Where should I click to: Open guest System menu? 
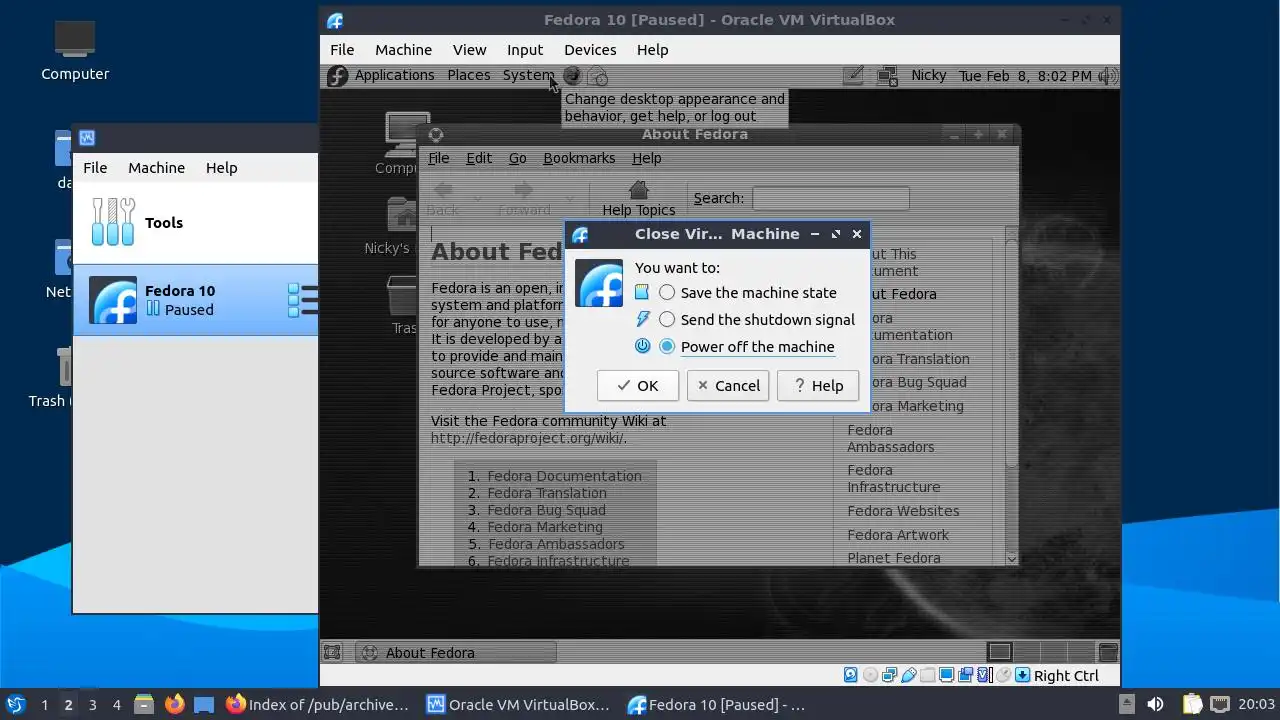pos(528,76)
